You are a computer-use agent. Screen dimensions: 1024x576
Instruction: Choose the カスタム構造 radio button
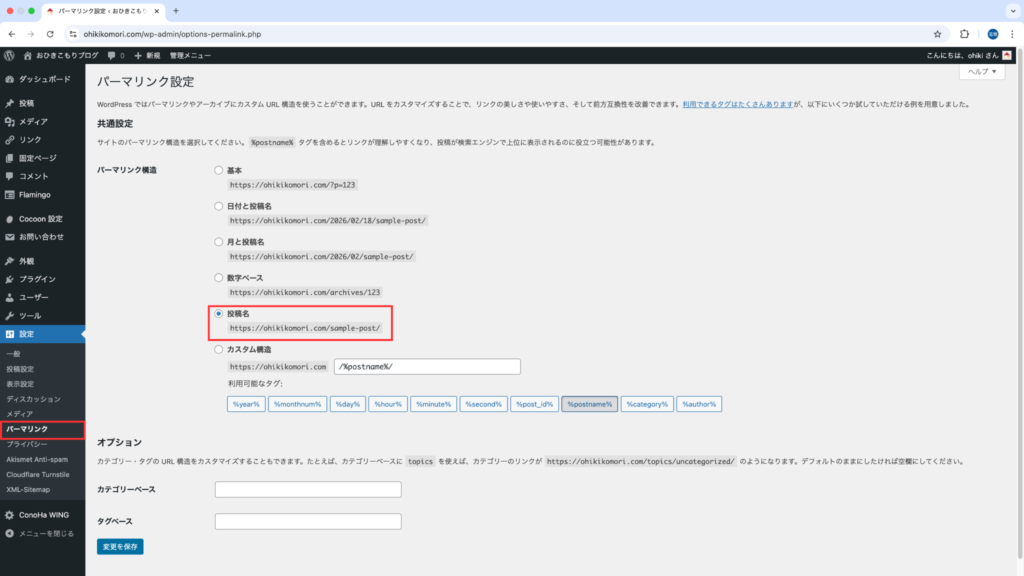pyautogui.click(x=219, y=349)
